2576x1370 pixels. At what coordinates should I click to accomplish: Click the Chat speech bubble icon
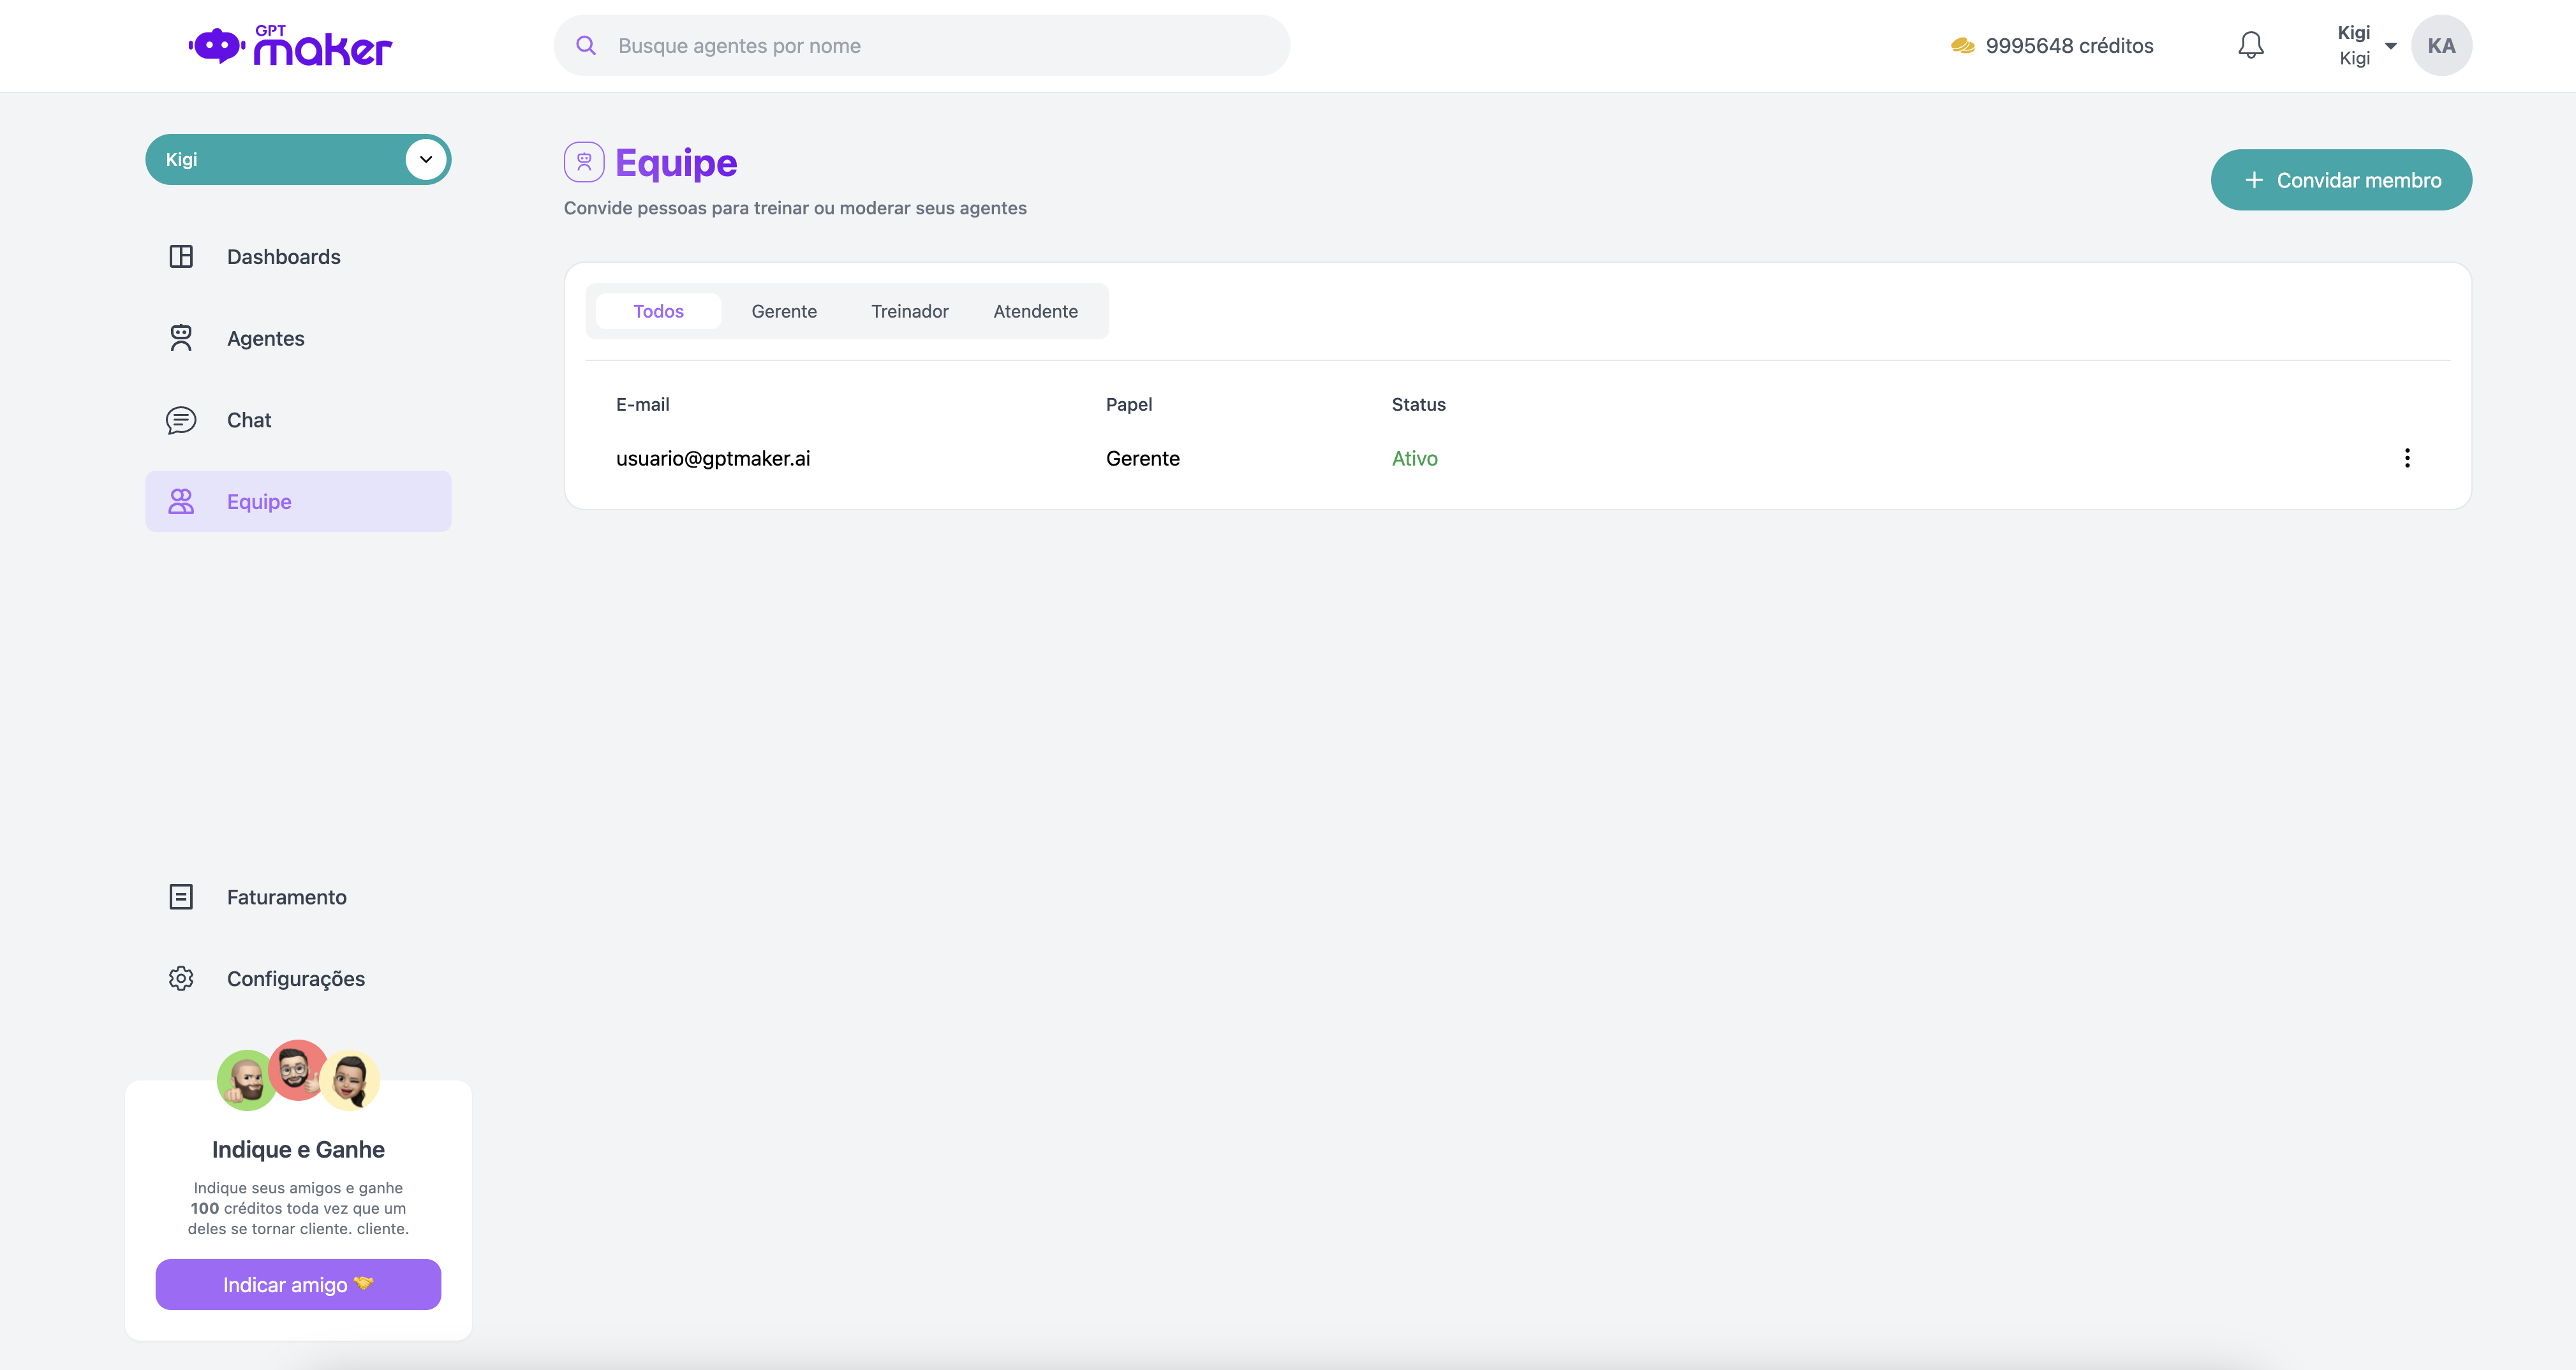pyautogui.click(x=181, y=420)
